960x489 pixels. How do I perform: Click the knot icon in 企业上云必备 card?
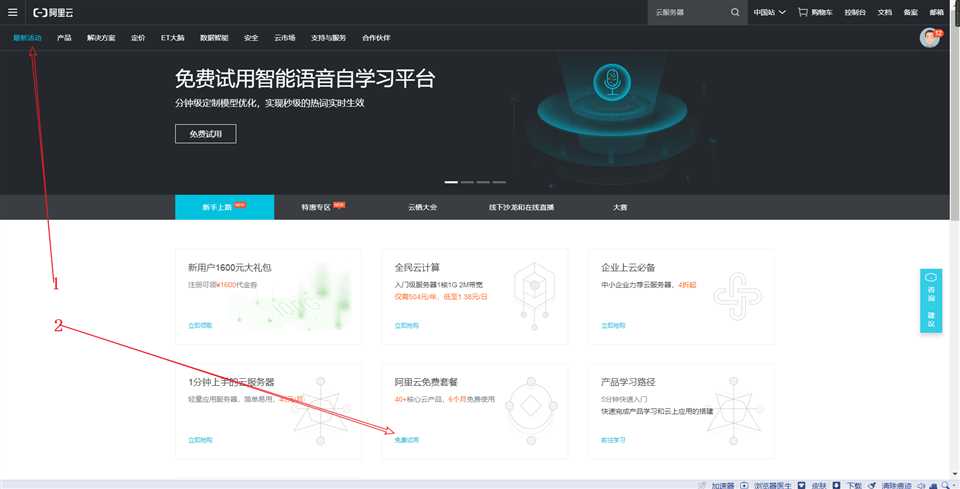(x=738, y=296)
